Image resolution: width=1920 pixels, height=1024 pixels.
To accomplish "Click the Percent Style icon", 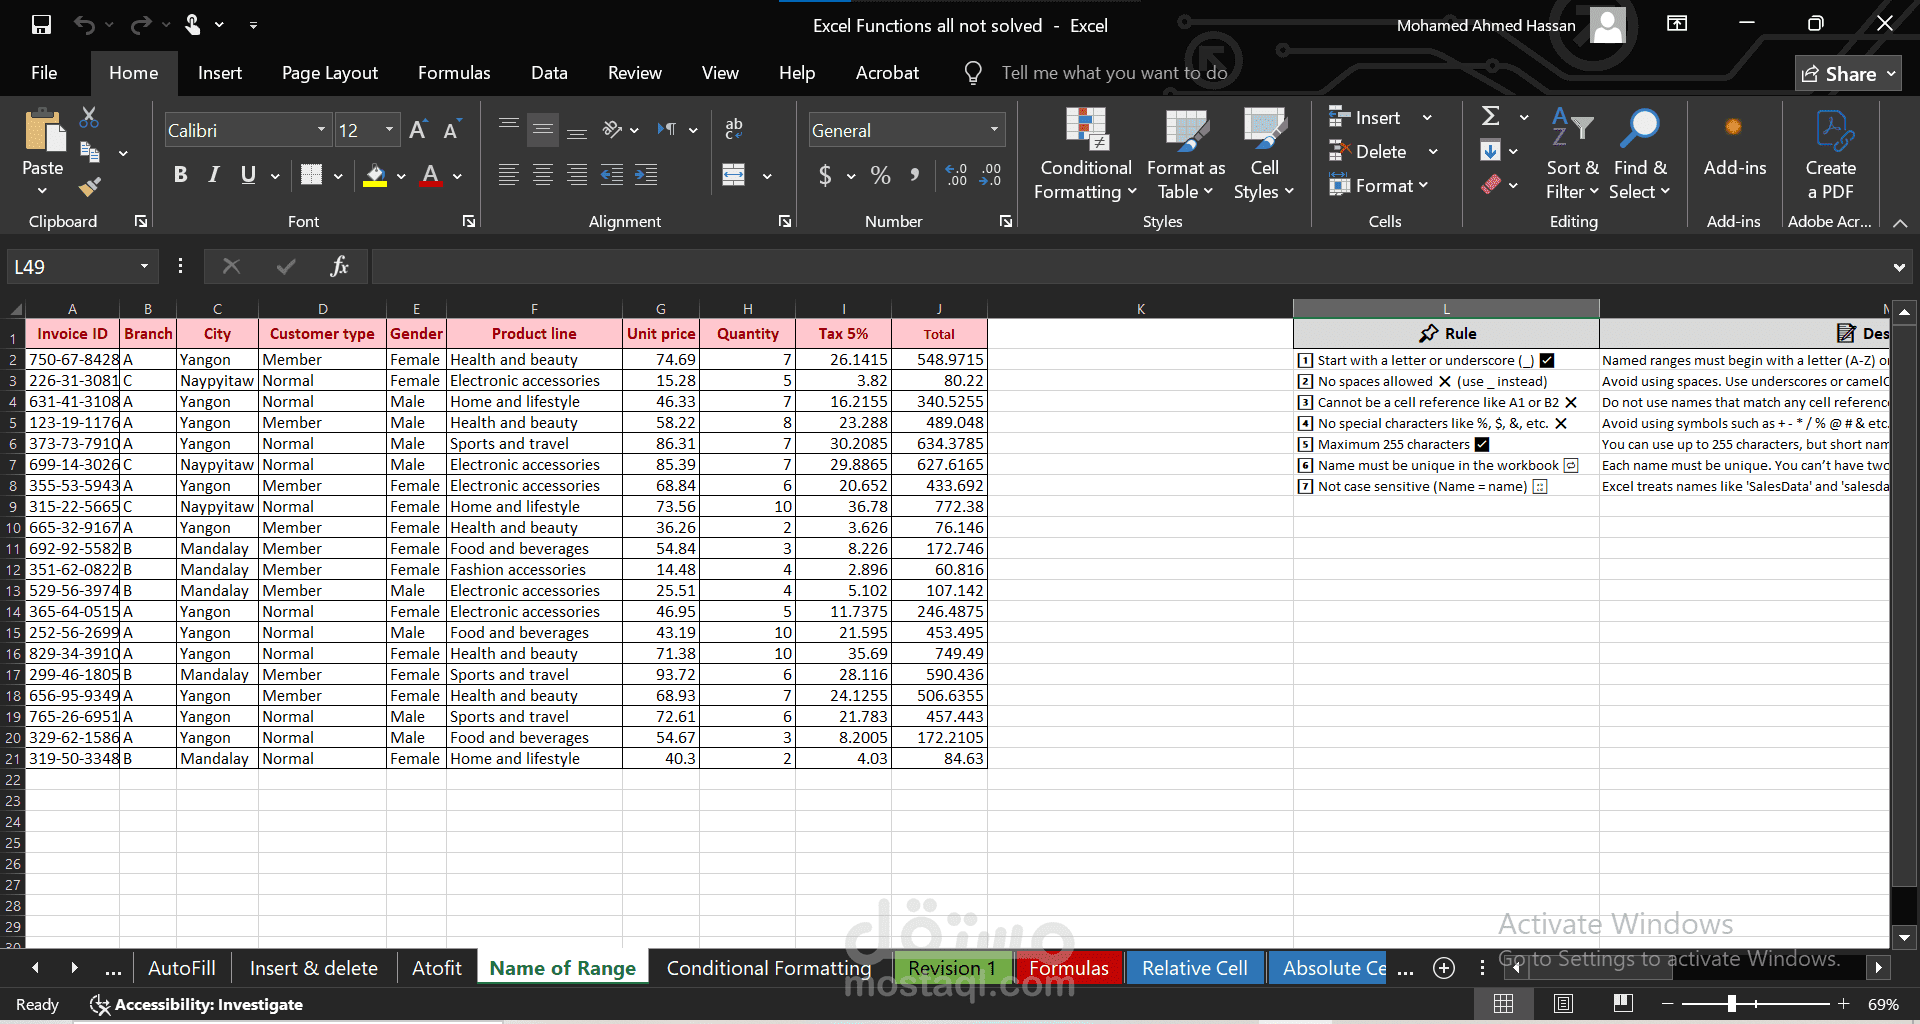I will [x=880, y=176].
